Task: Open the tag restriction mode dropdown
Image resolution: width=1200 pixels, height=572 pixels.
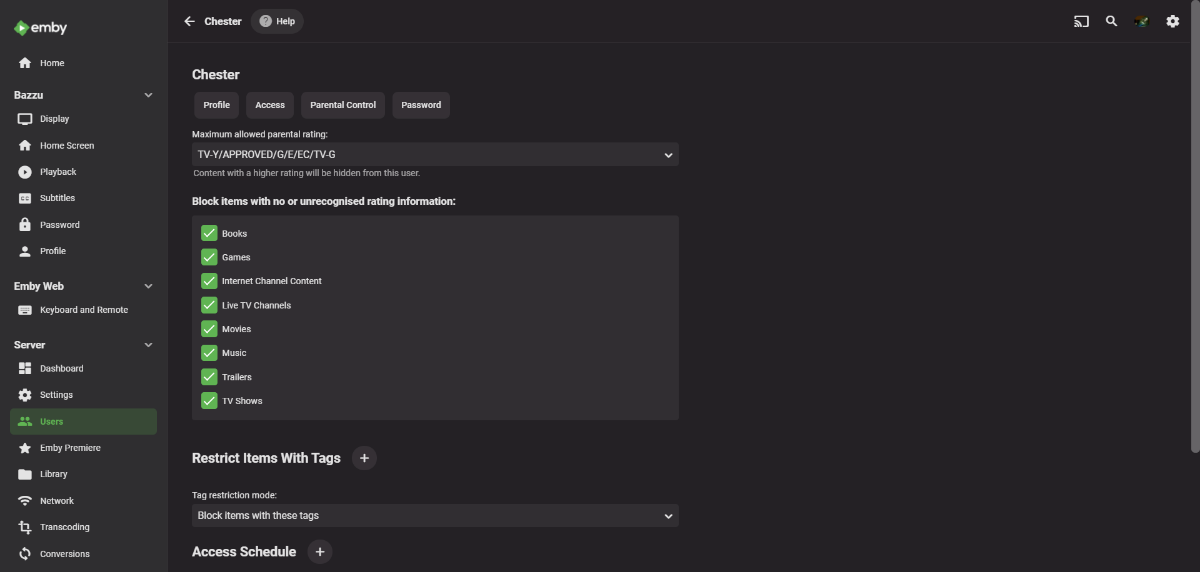Action: click(x=435, y=516)
